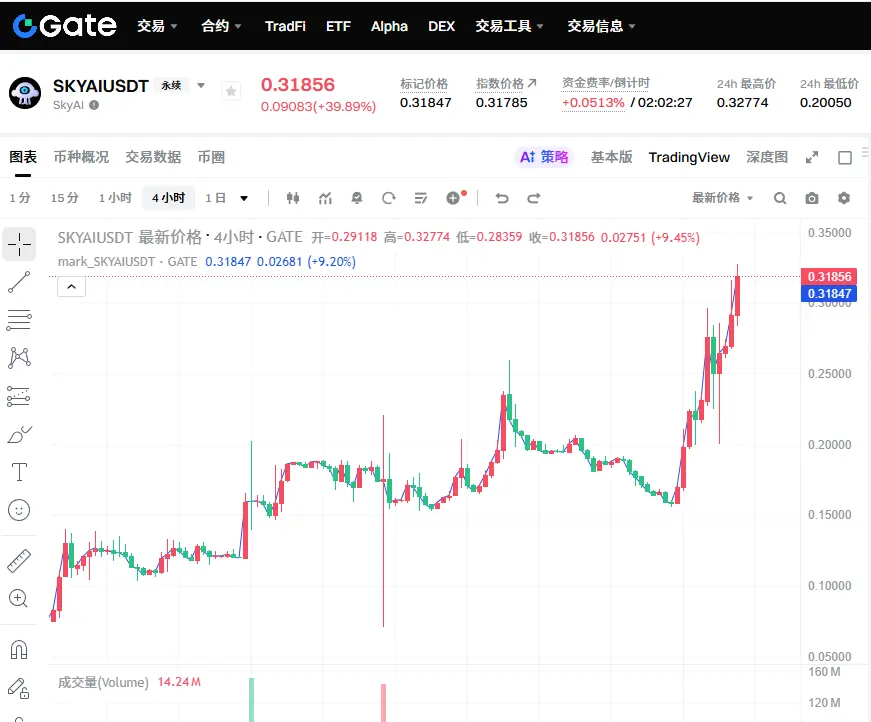This screenshot has height=722, width=871.
Task: Go to Gate home logo
Action: [x=64, y=26]
